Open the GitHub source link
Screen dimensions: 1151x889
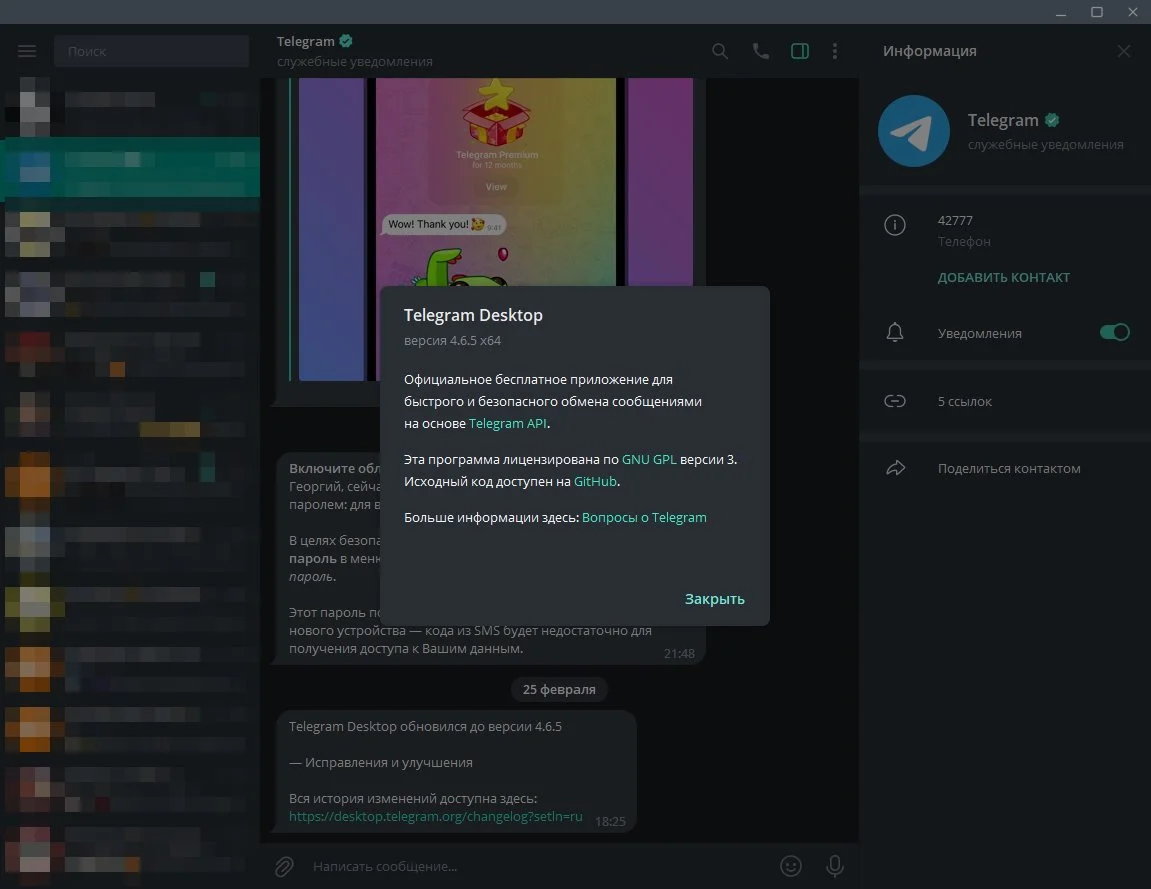coord(595,482)
